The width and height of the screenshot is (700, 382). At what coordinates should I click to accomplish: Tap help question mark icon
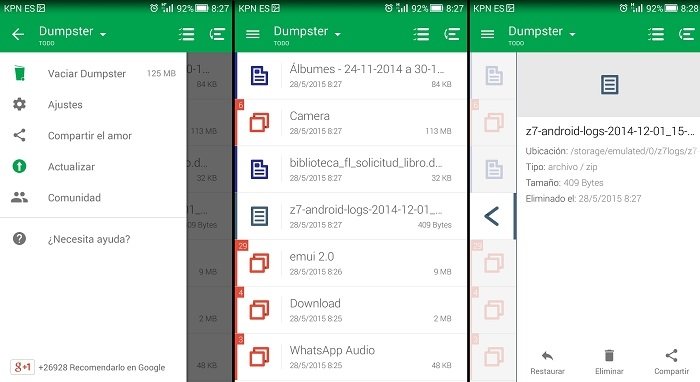coord(19,239)
